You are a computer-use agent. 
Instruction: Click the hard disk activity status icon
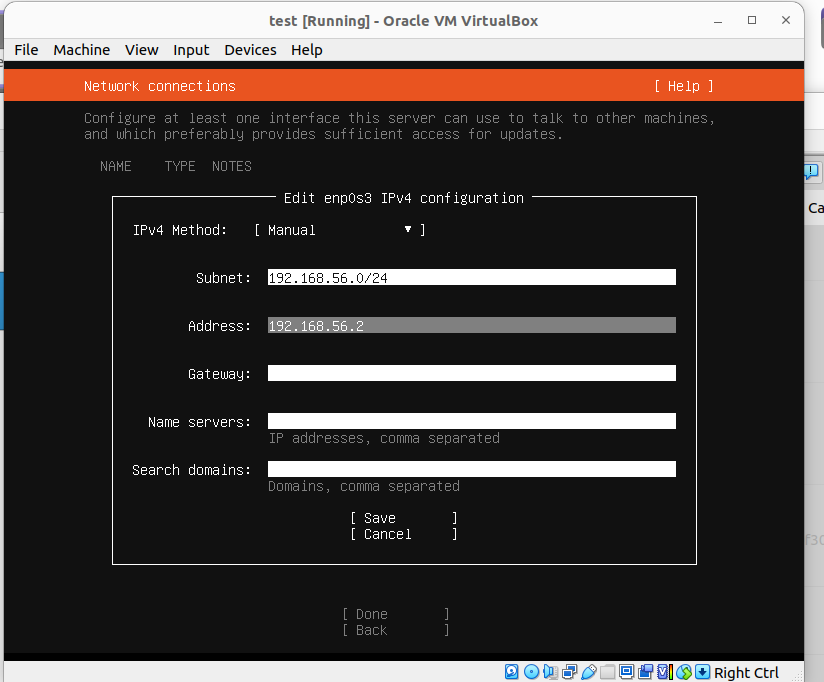[511, 671]
